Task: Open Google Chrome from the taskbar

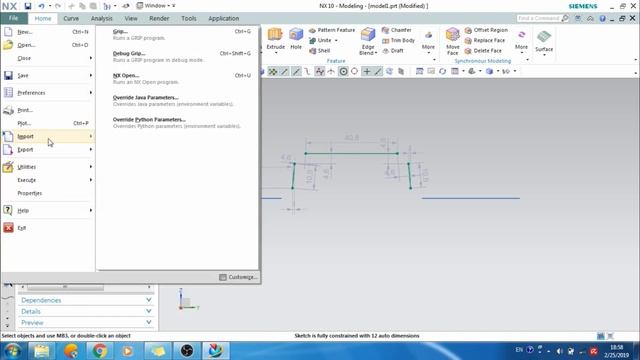Action: click(x=99, y=351)
